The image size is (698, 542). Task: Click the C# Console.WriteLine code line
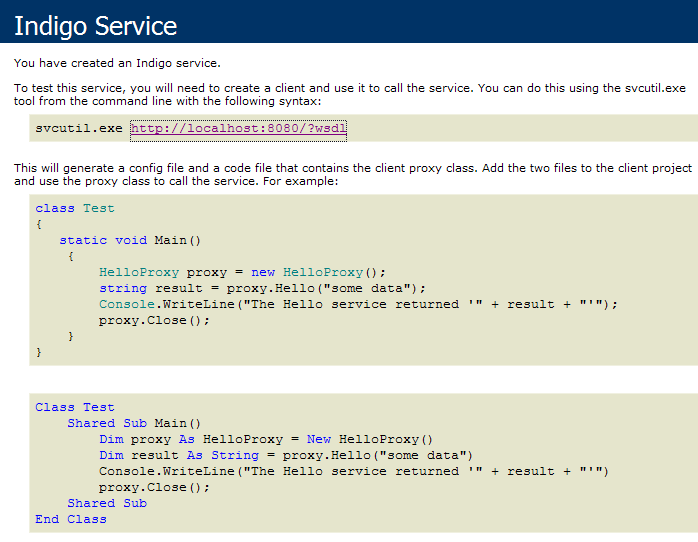(x=358, y=304)
